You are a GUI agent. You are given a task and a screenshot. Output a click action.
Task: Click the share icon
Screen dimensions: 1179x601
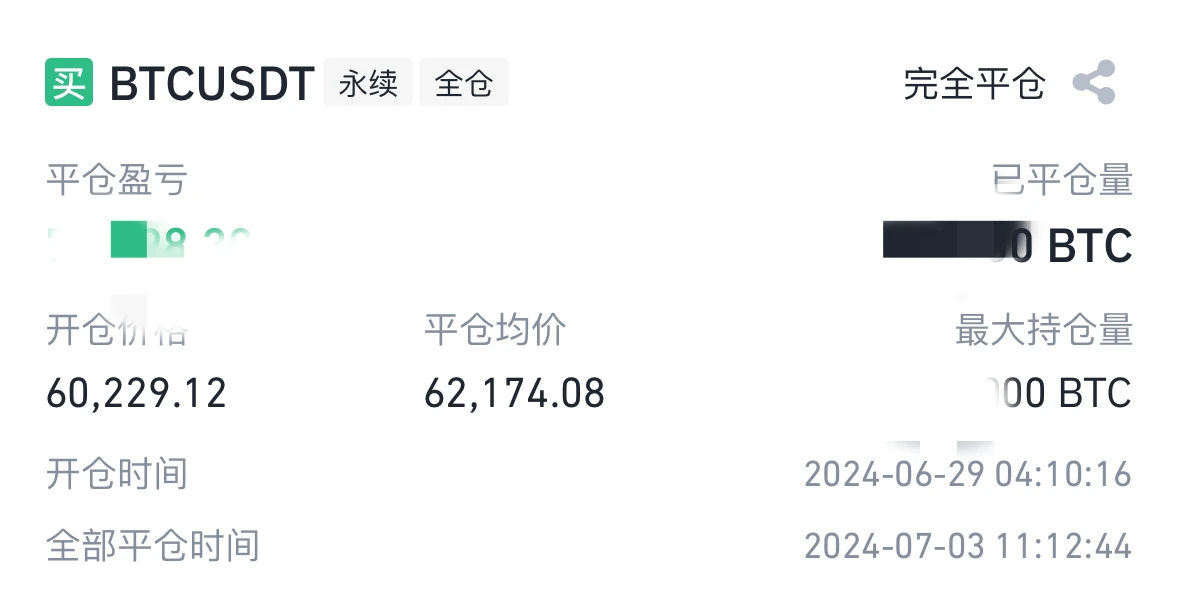tap(1094, 83)
